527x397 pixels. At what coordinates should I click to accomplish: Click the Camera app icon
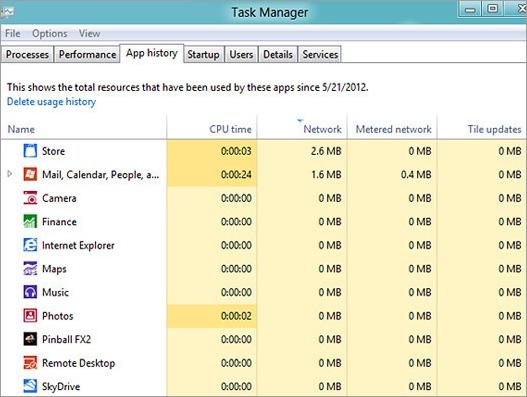30,198
